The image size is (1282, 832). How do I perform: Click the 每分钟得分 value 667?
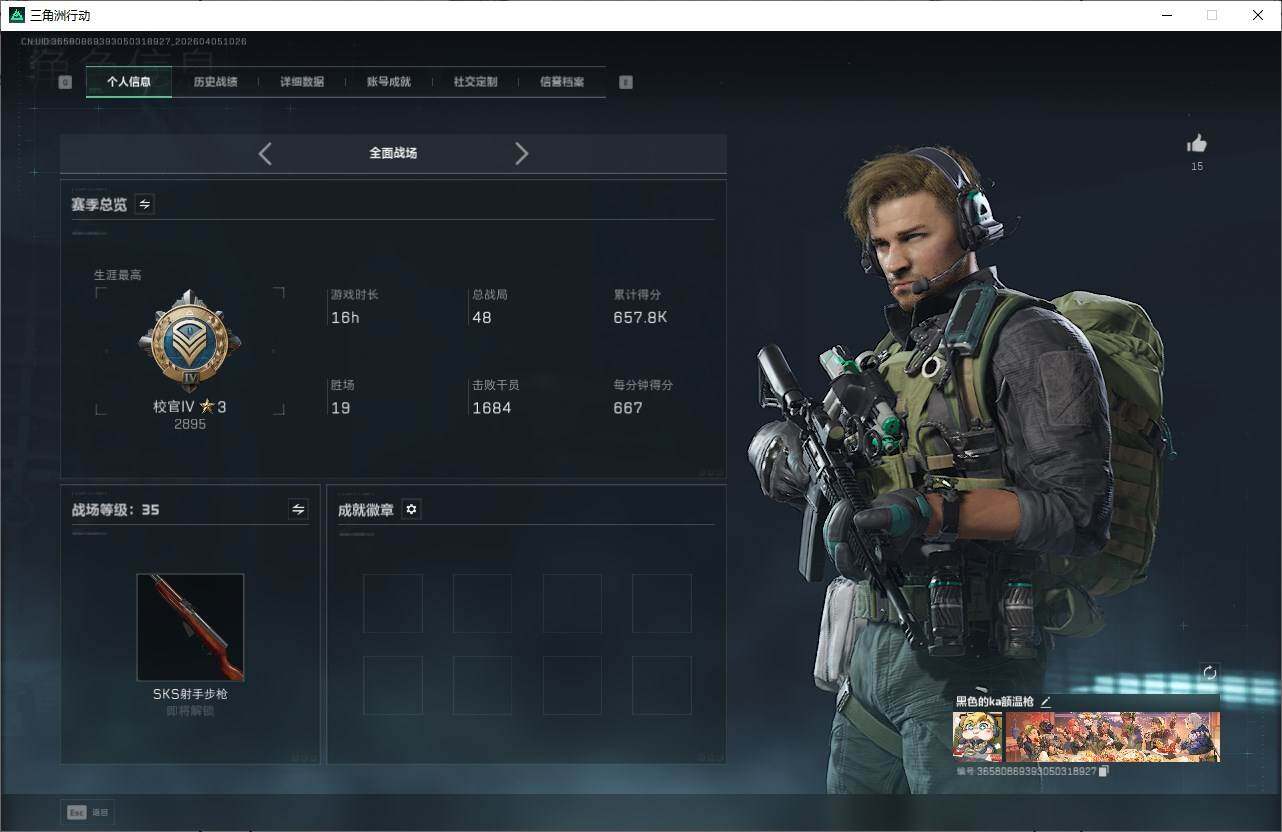click(x=628, y=407)
